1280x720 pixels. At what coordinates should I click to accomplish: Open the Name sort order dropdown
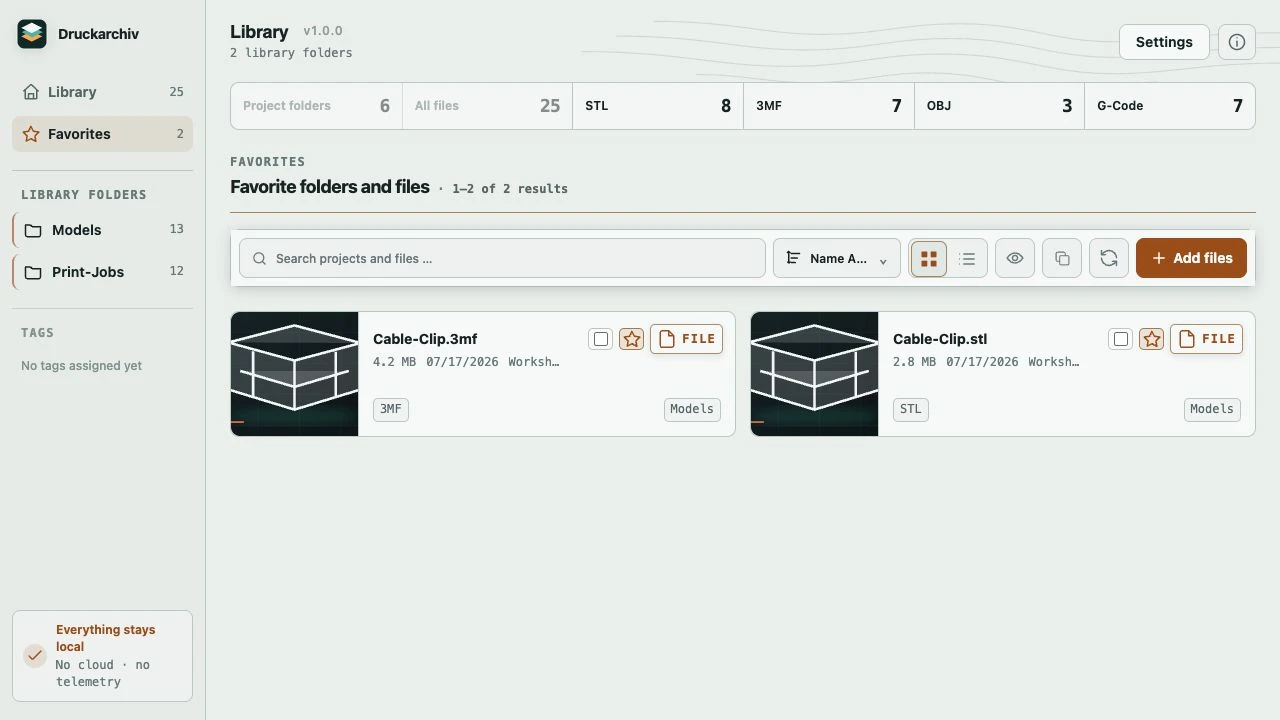(837, 258)
